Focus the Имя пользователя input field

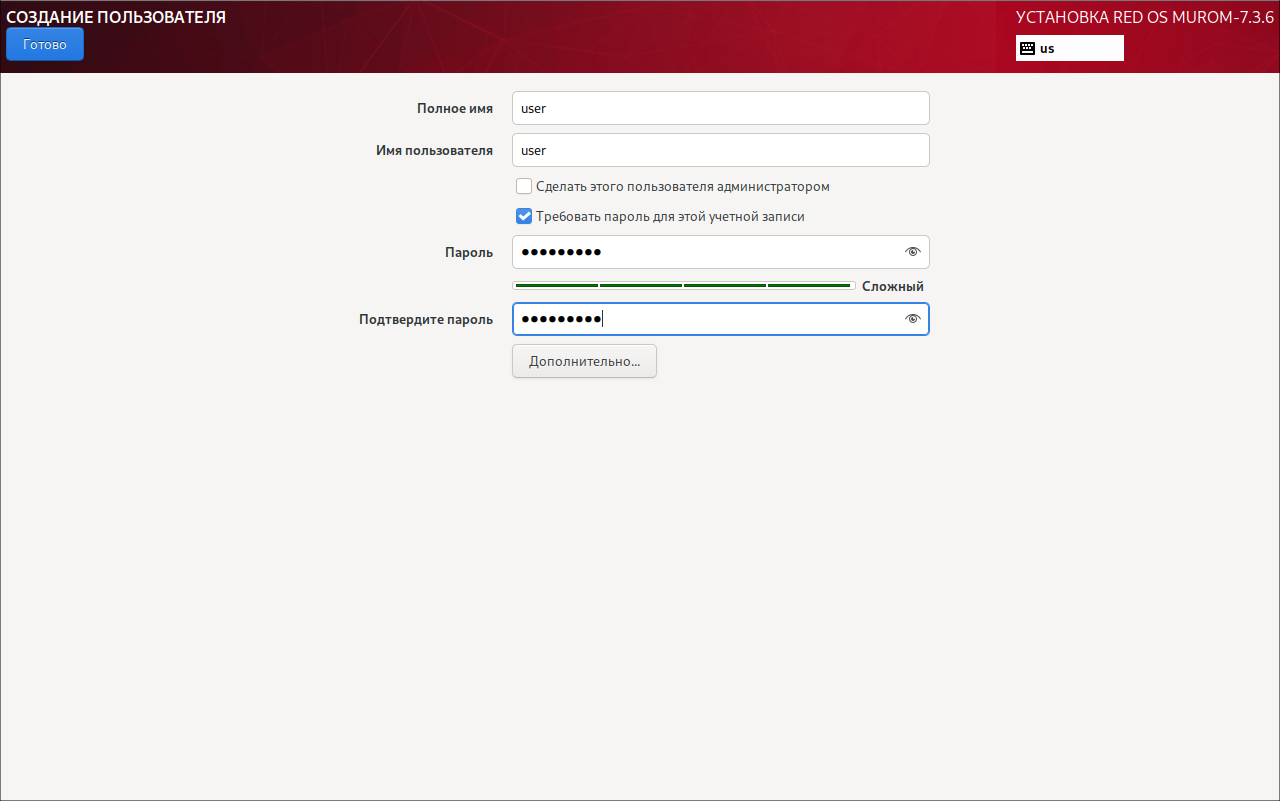(x=720, y=150)
